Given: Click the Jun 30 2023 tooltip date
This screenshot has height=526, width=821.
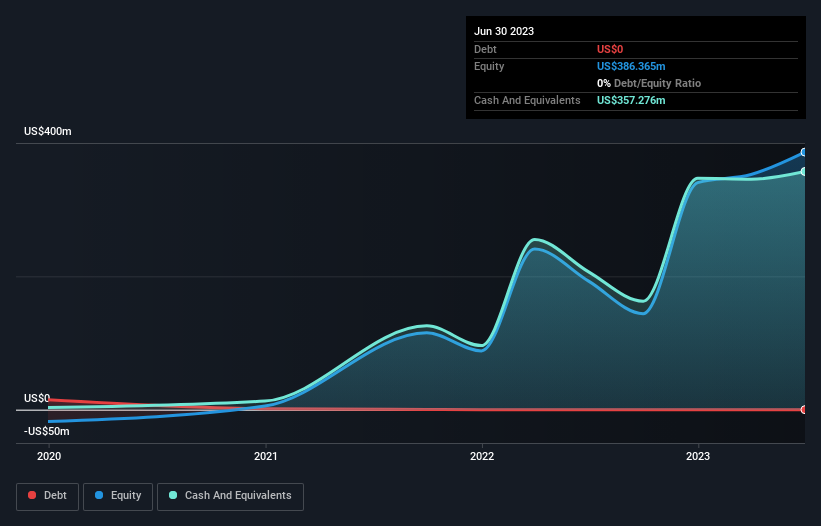Looking at the screenshot, I should click(x=504, y=31).
